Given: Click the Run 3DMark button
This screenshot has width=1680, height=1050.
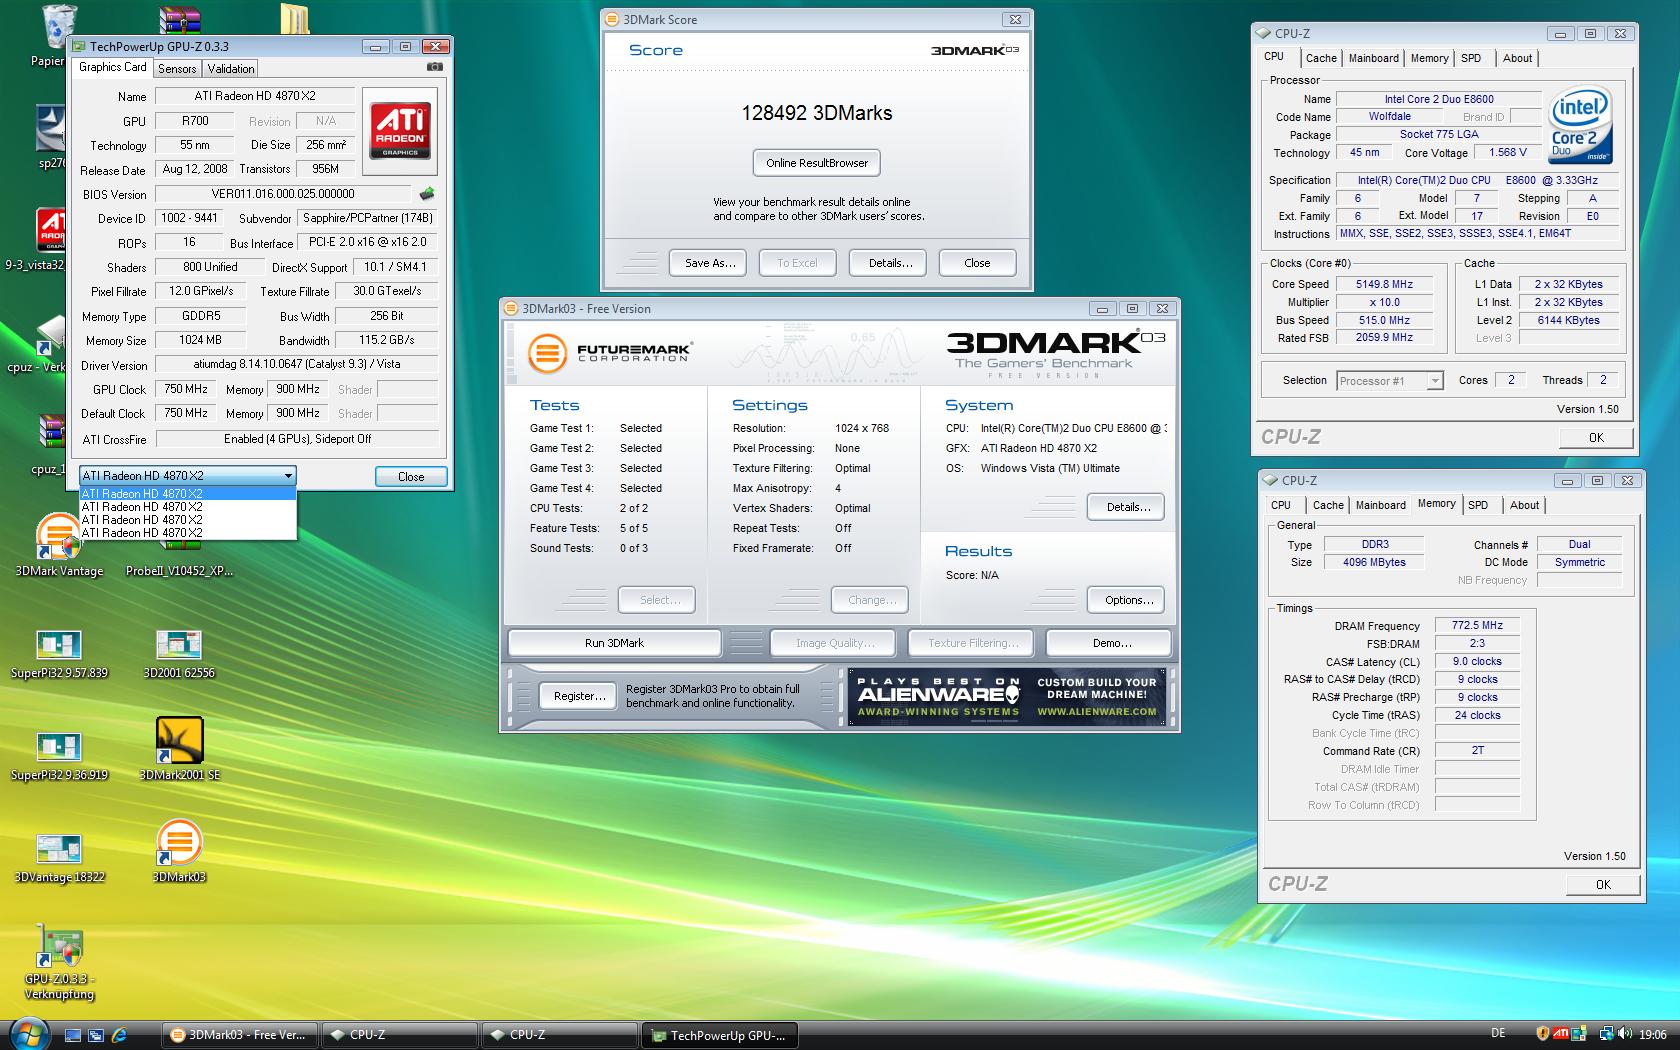Looking at the screenshot, I should point(614,643).
